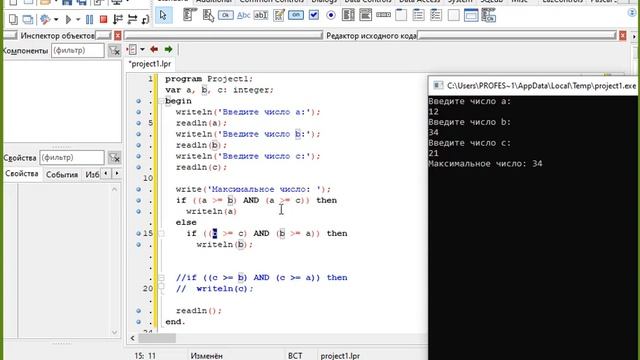Toggle breakpoint on writeln(a) line gutter
The width and height of the screenshot is (640, 360).
click(x=139, y=211)
